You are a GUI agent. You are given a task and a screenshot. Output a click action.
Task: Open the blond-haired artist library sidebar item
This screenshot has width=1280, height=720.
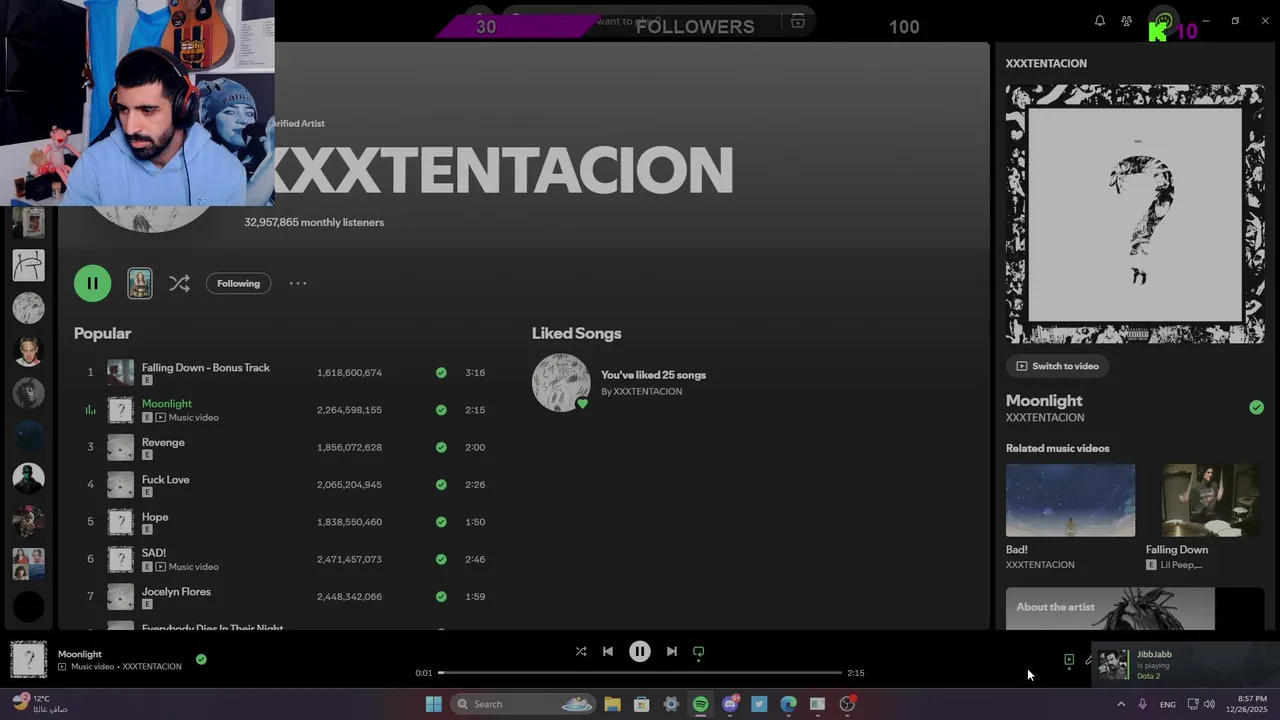click(x=28, y=351)
